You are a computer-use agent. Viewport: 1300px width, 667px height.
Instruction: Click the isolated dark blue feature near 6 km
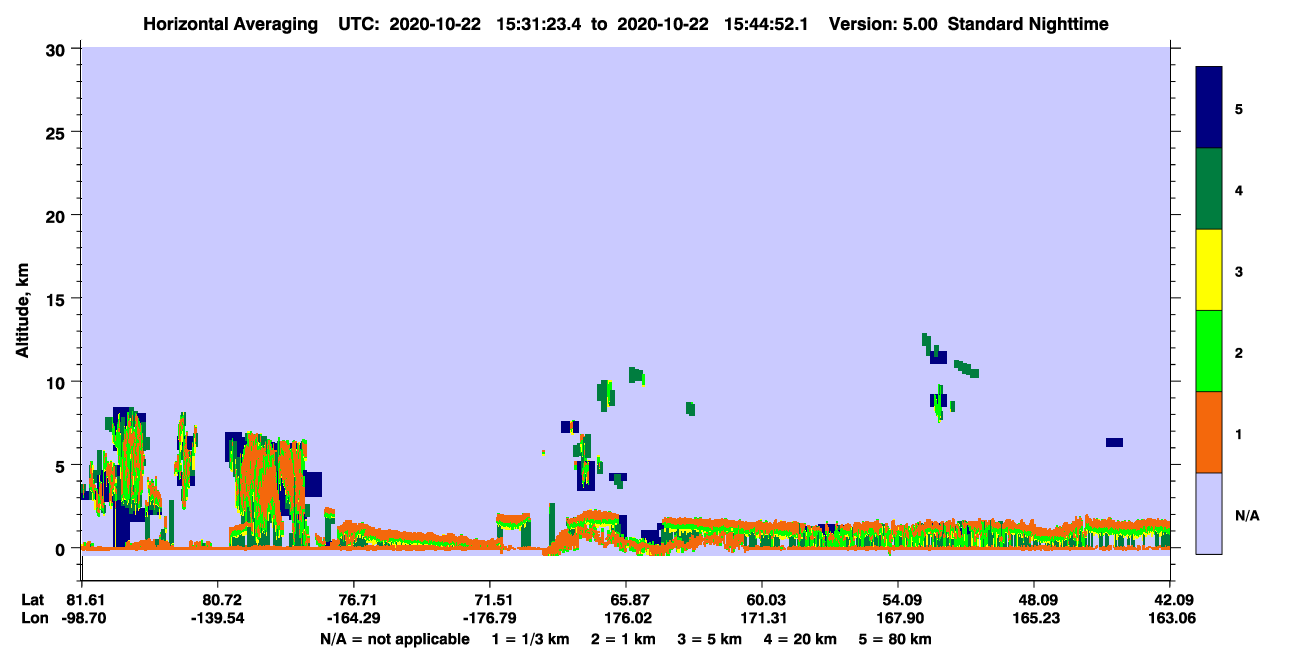click(1114, 442)
